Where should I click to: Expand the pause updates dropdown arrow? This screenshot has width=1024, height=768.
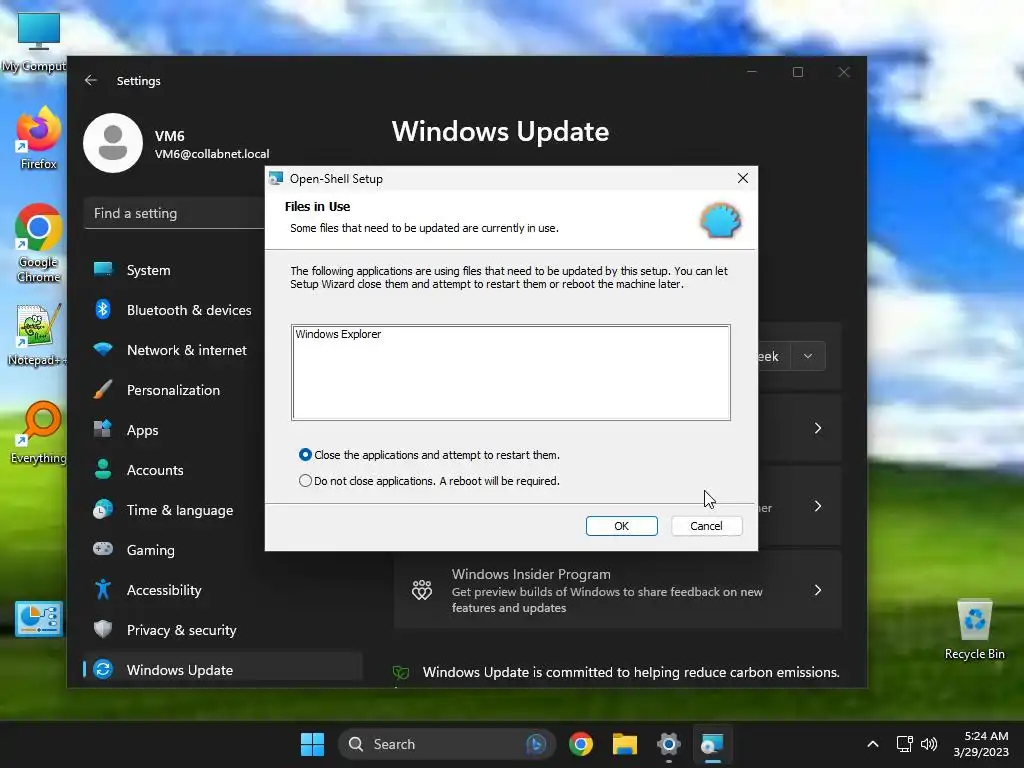point(808,357)
